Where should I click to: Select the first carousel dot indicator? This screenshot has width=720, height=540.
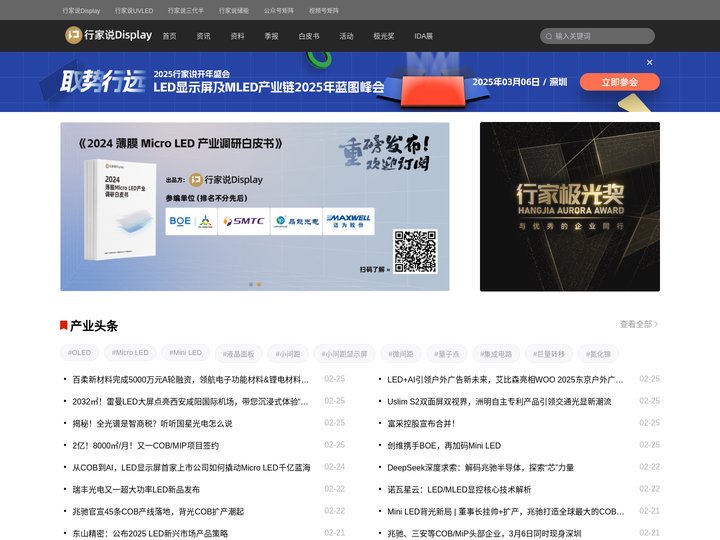pyautogui.click(x=251, y=285)
